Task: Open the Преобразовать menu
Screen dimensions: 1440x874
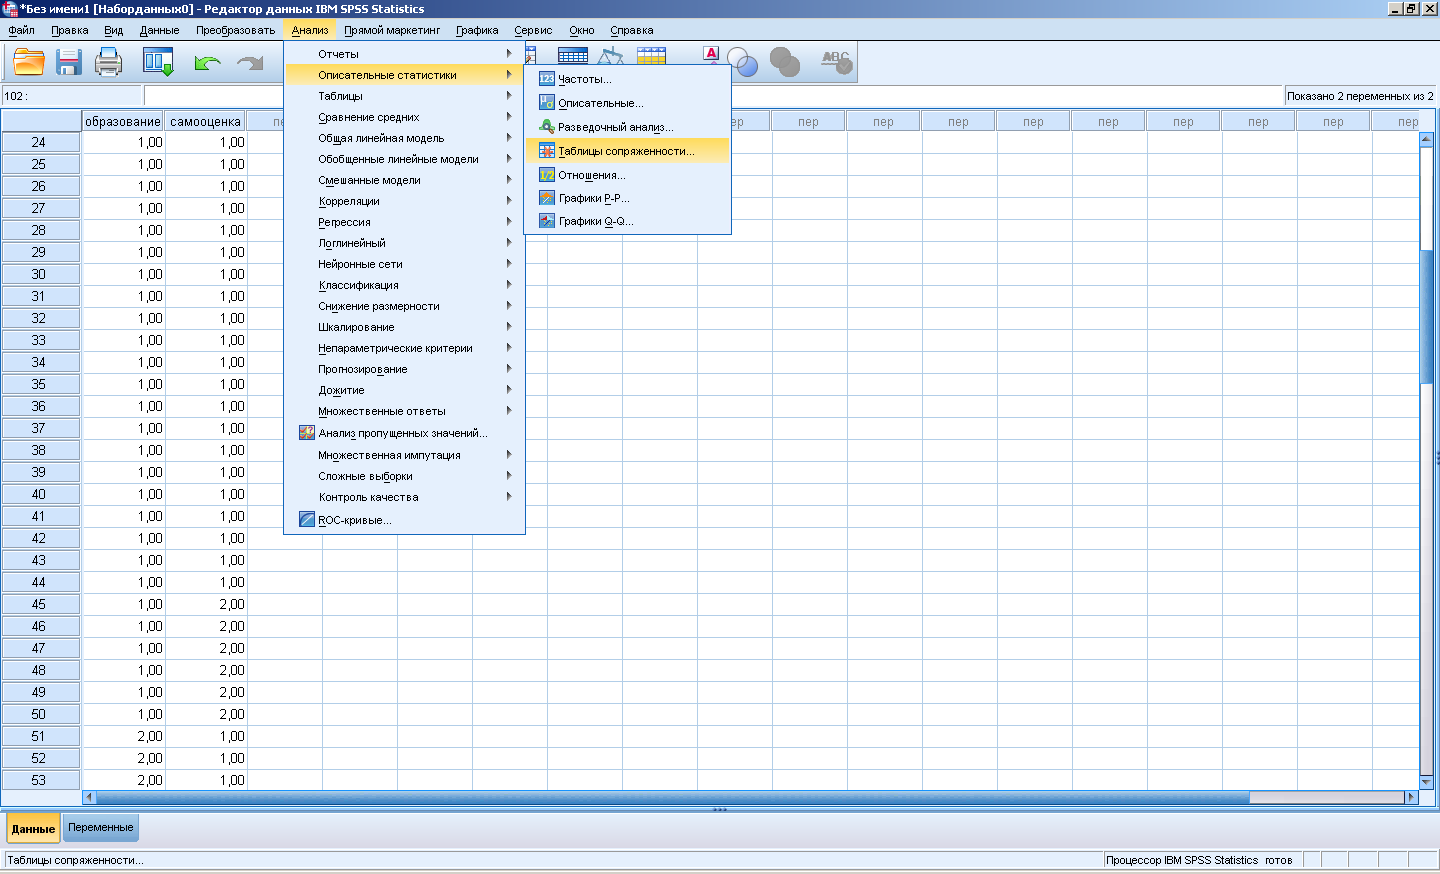Action: pyautogui.click(x=235, y=30)
